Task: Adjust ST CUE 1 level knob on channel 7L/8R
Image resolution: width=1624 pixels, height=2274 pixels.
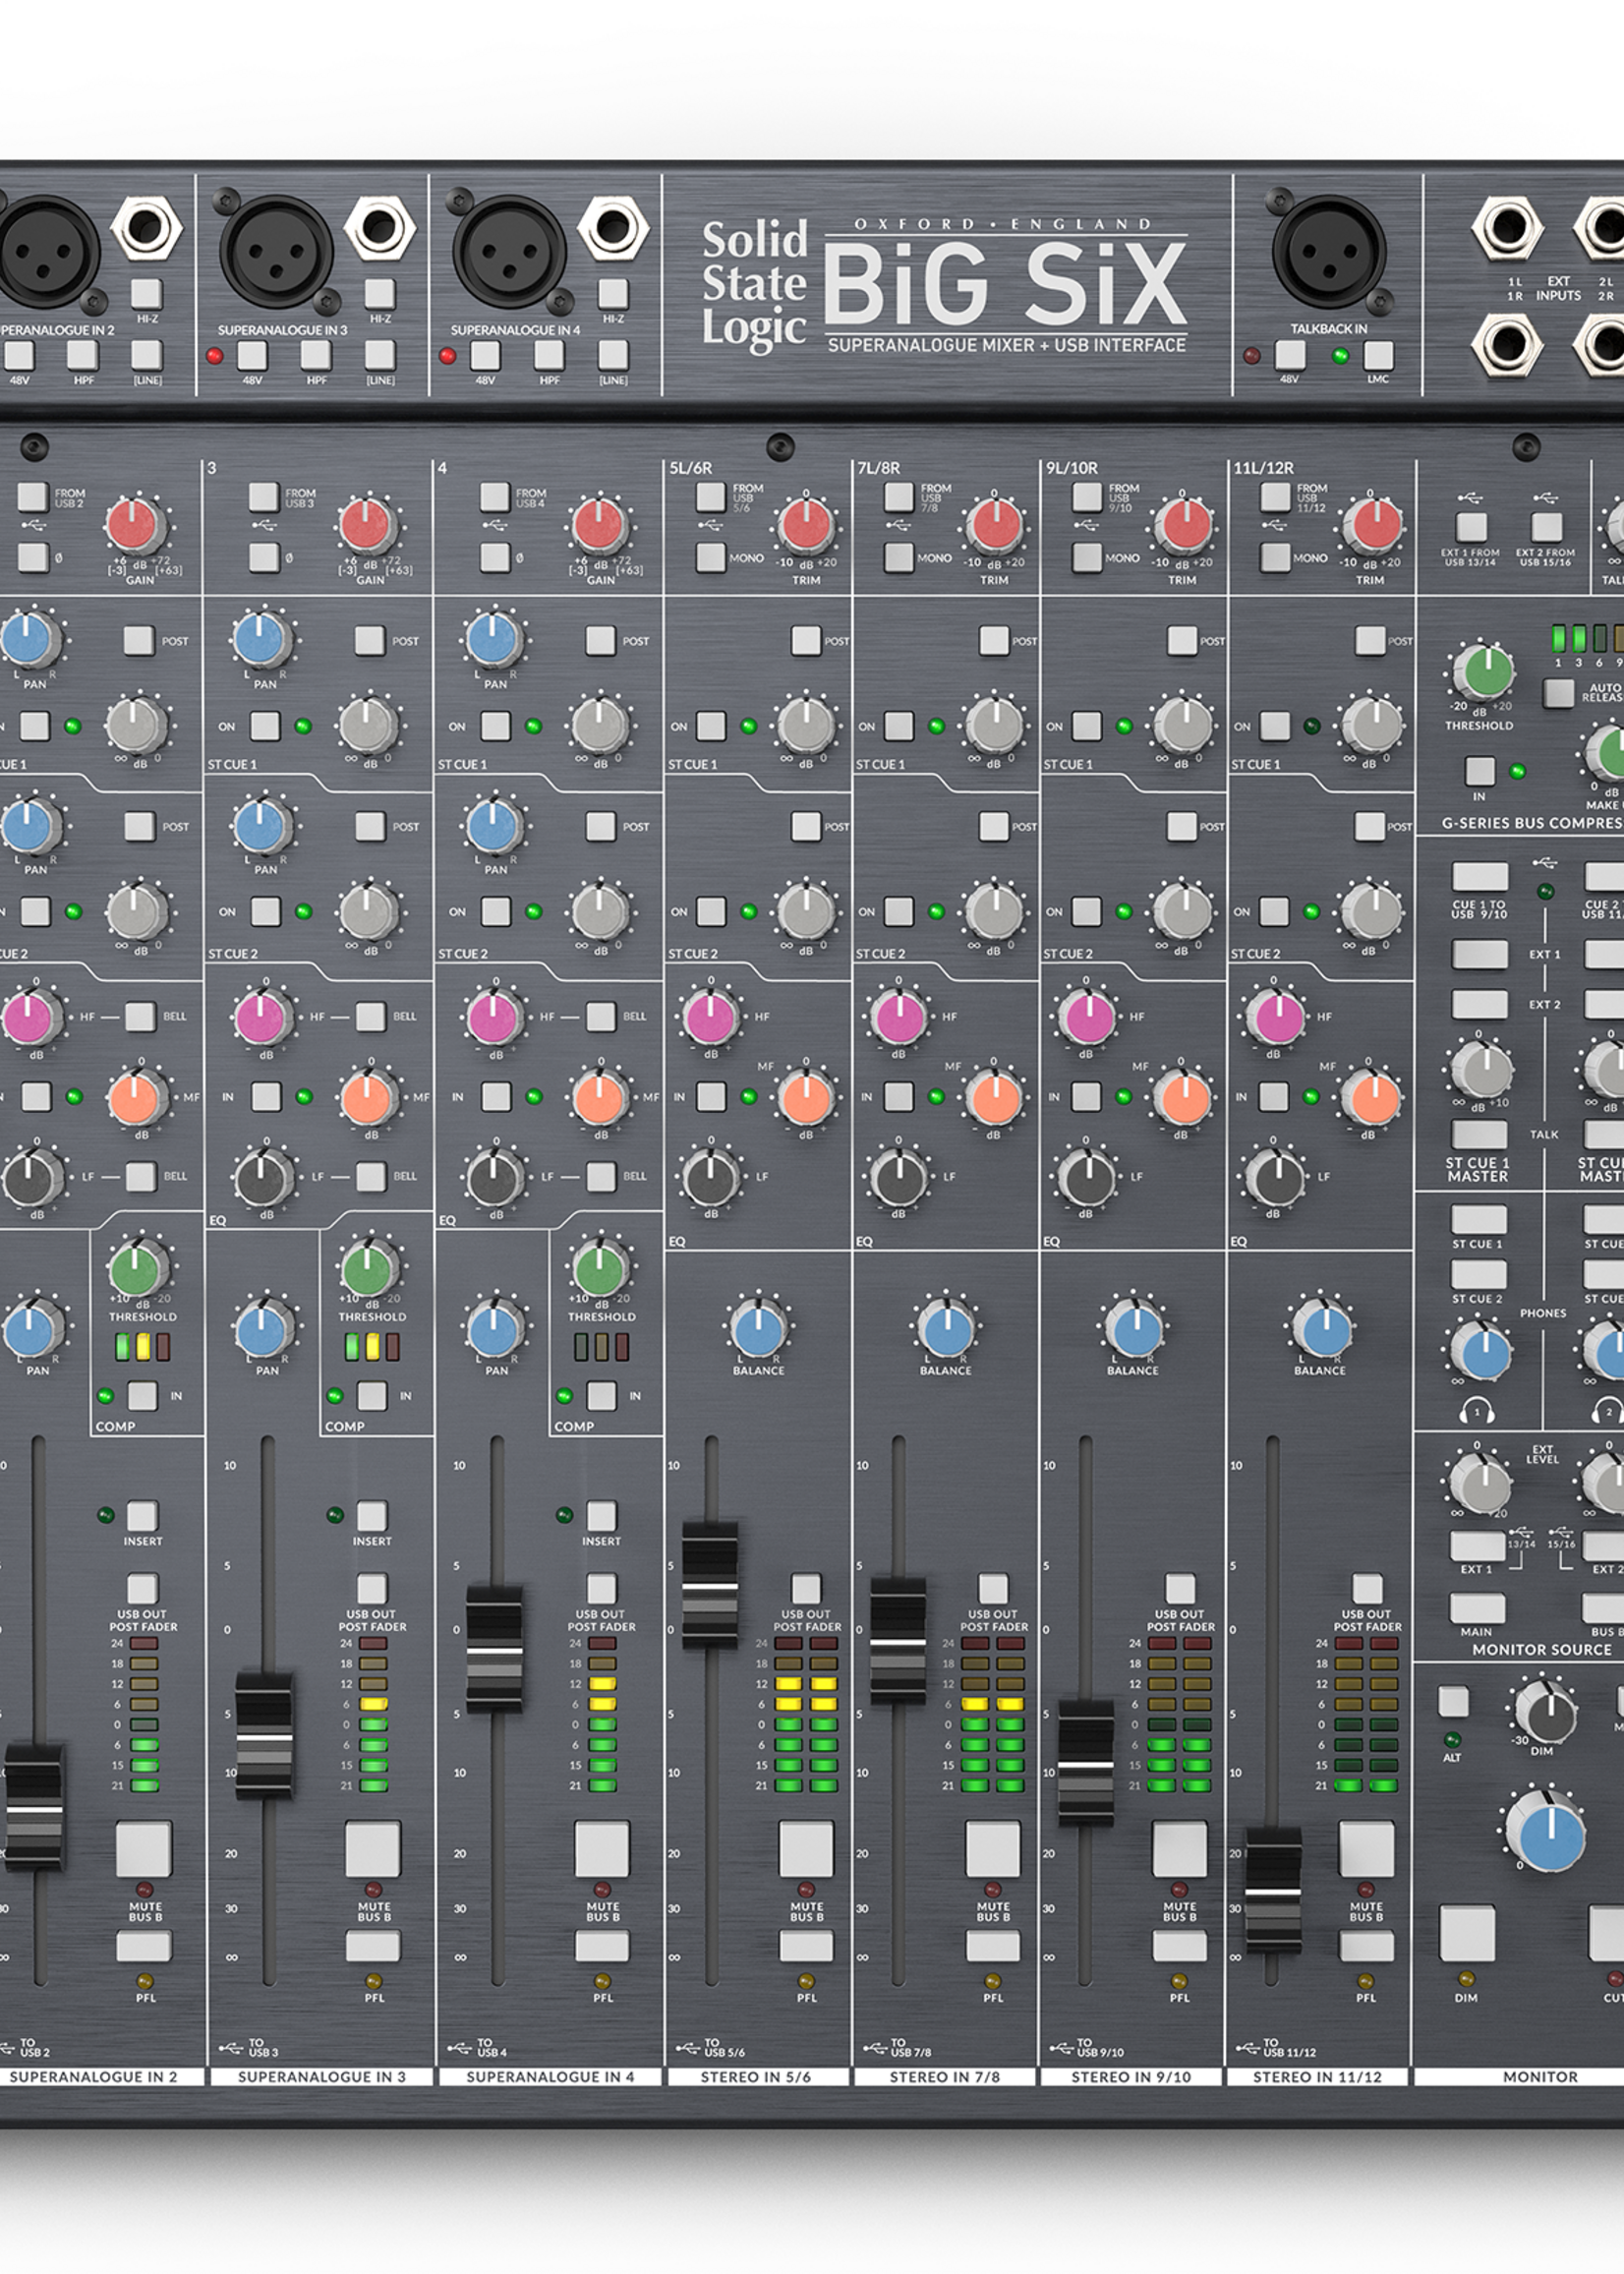Action: pos(994,726)
